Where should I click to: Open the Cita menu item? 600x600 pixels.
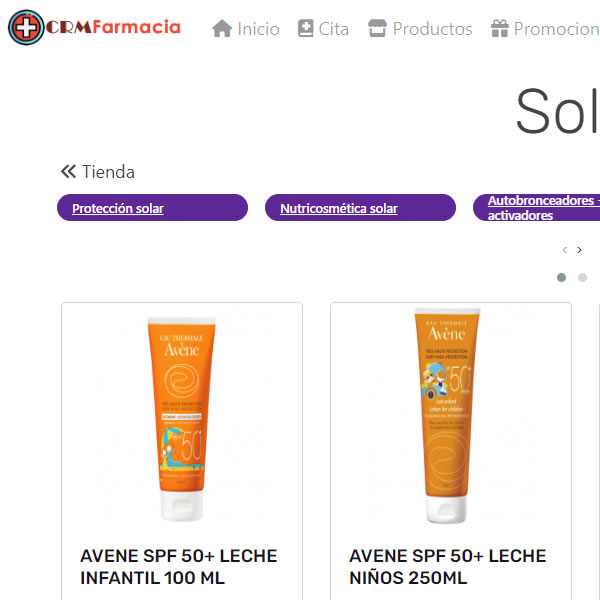[x=334, y=29]
